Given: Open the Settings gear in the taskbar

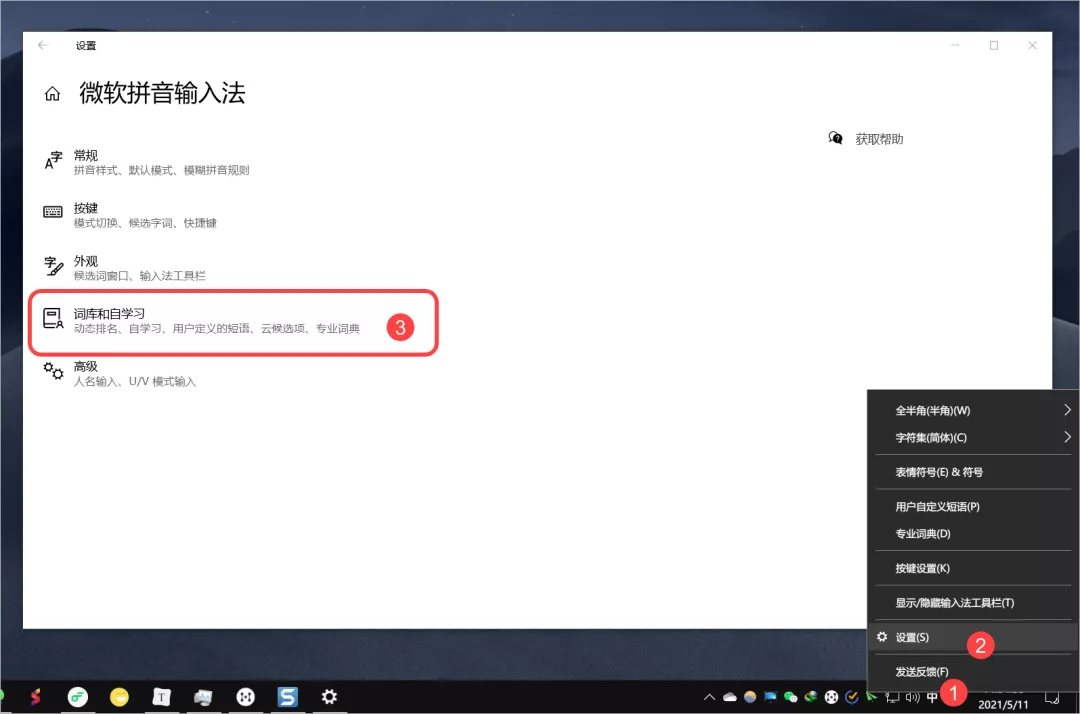Looking at the screenshot, I should click(329, 697).
